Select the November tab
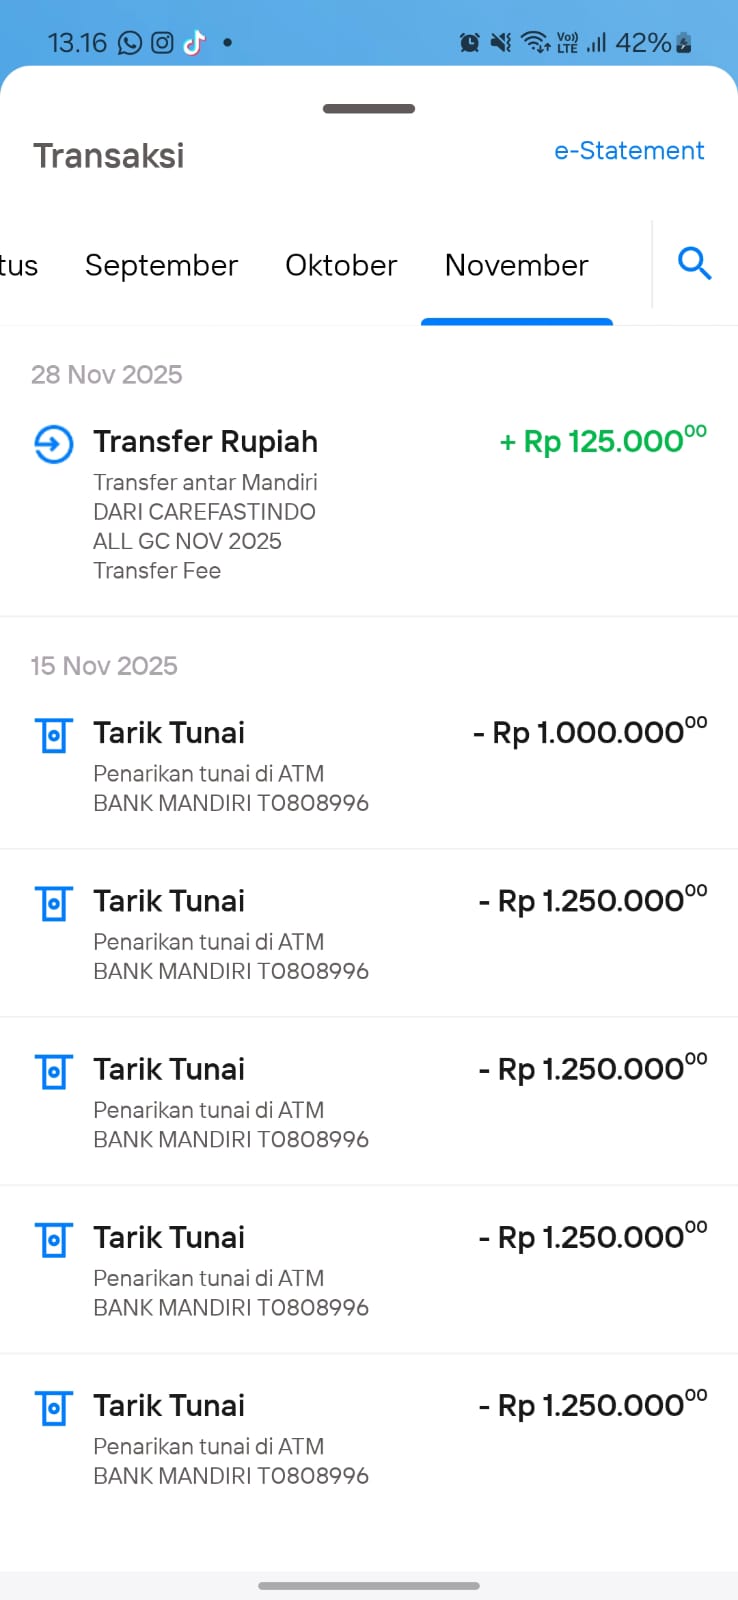 (516, 265)
